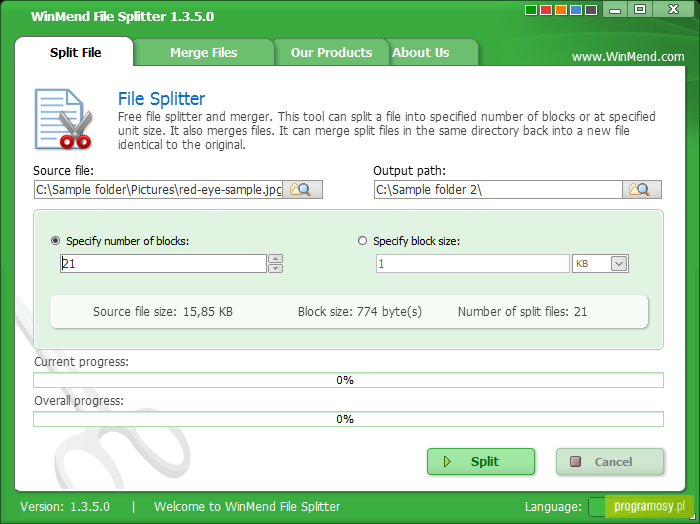Click the number of blocks input field
This screenshot has width=700, height=524.
163,264
